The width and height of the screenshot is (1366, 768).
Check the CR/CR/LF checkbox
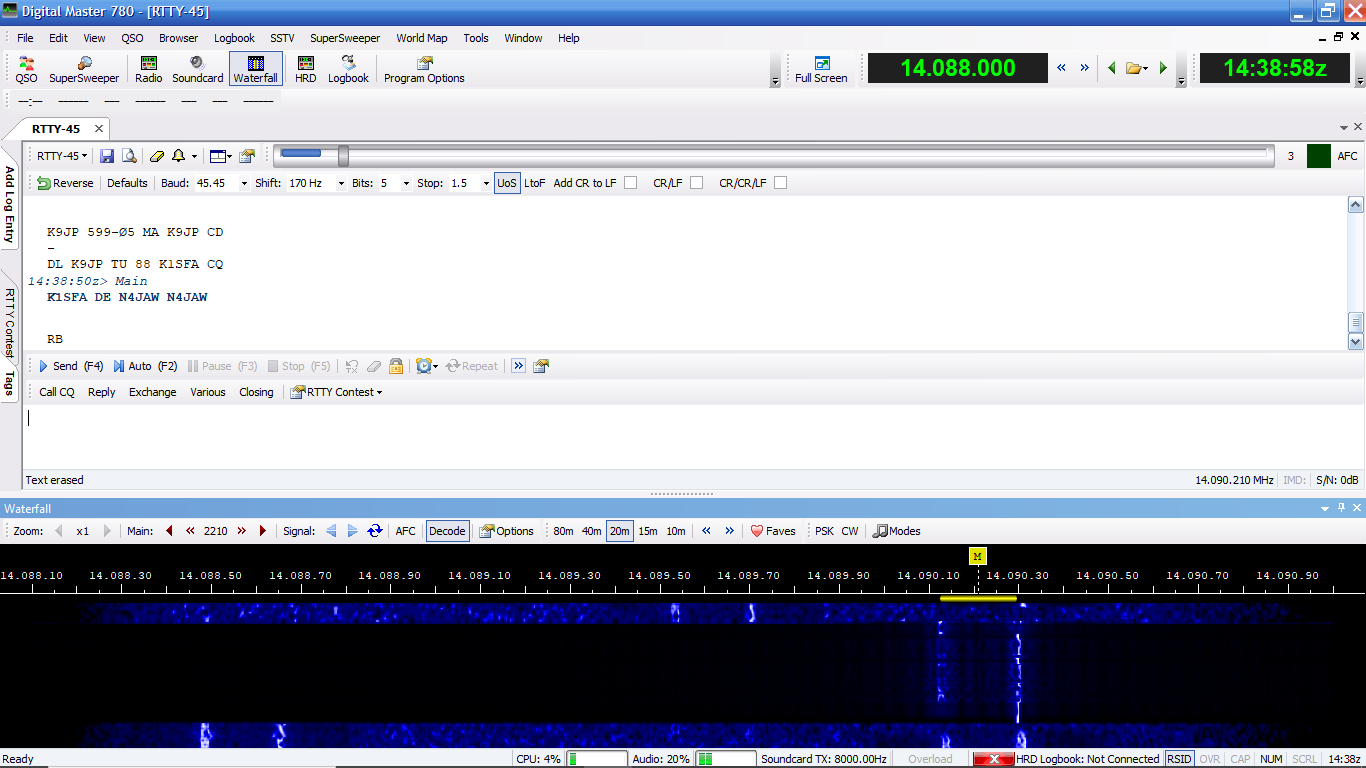coord(780,183)
